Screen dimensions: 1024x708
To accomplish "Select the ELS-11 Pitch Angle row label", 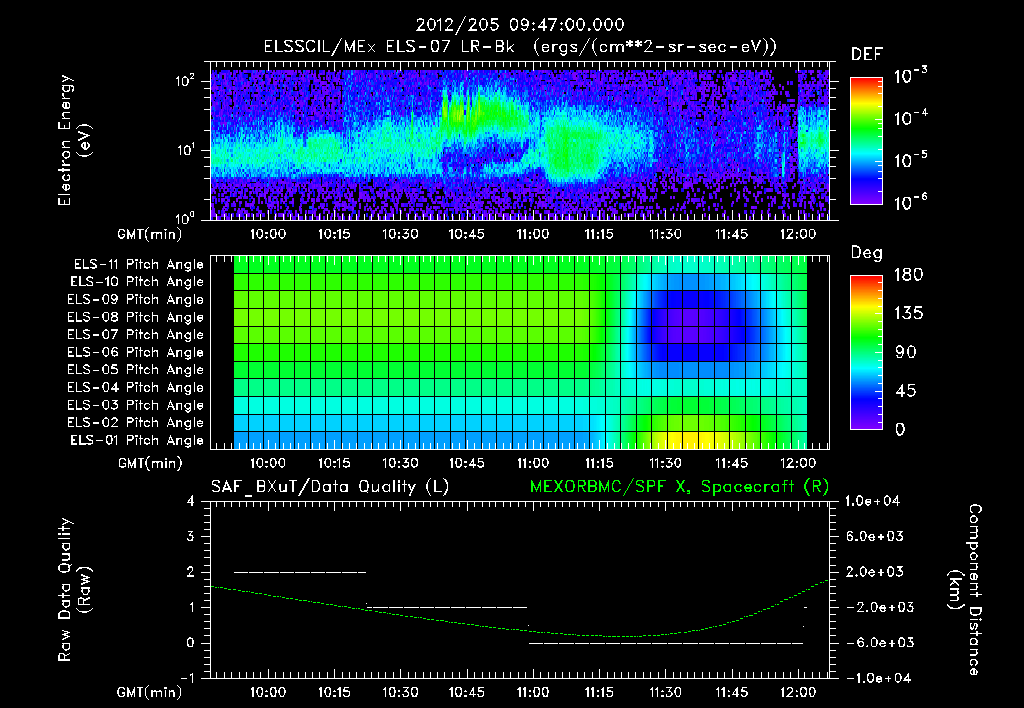I will click(x=138, y=265).
